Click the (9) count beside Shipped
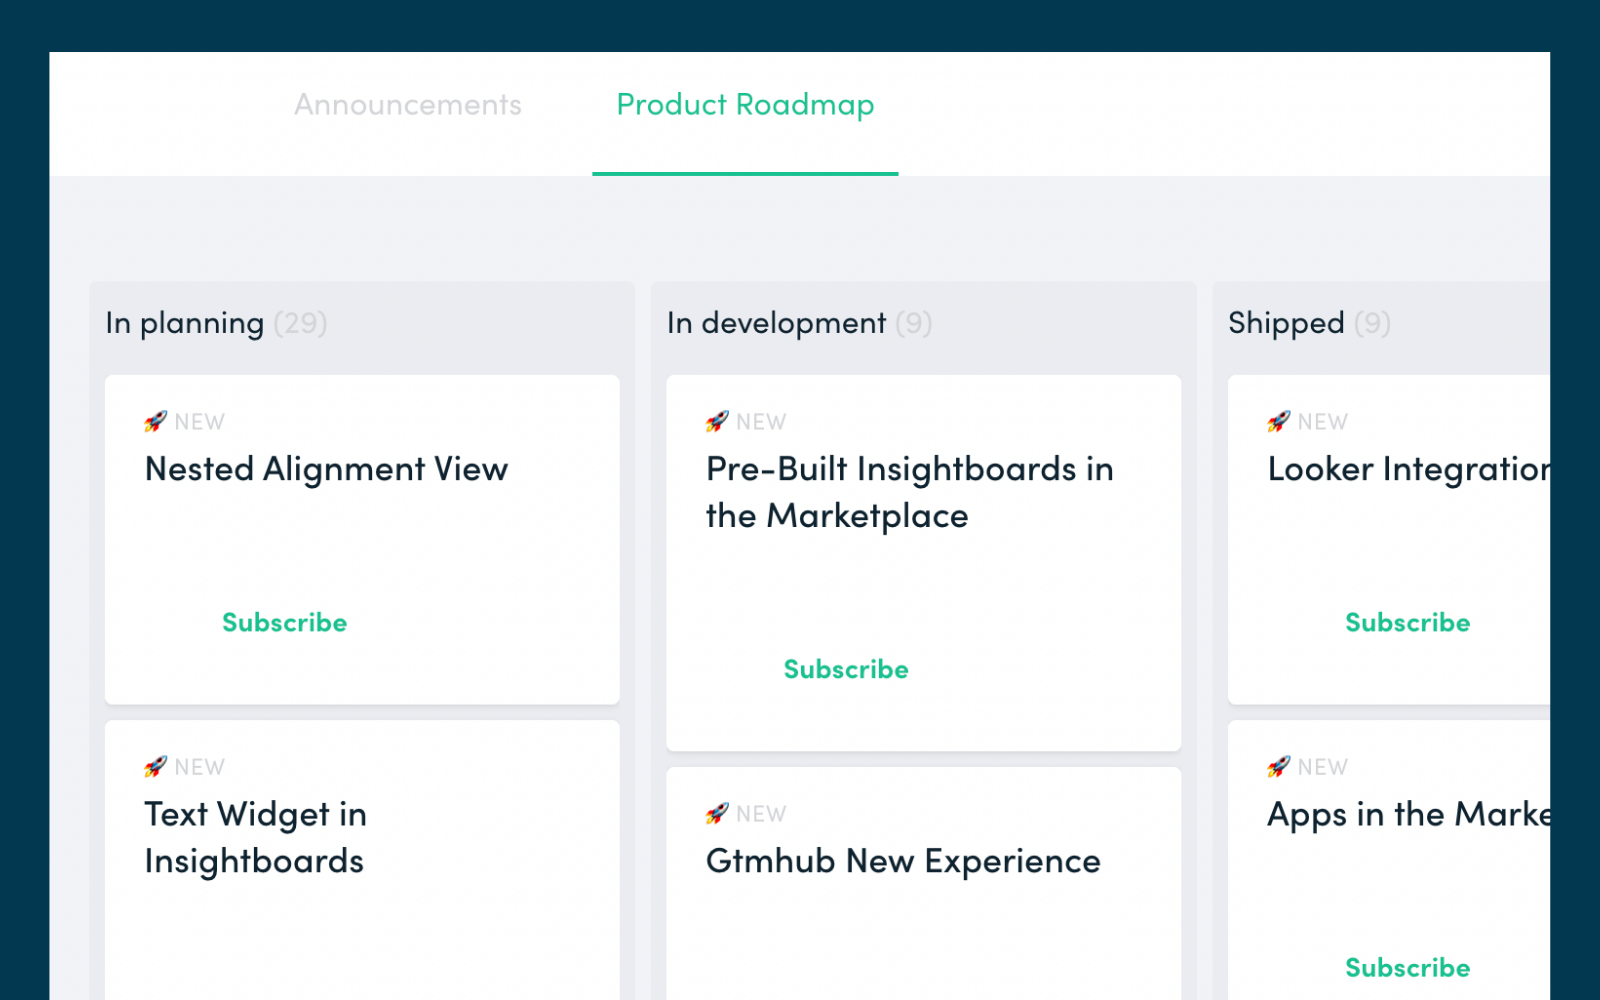The width and height of the screenshot is (1600, 1000). [x=1372, y=323]
